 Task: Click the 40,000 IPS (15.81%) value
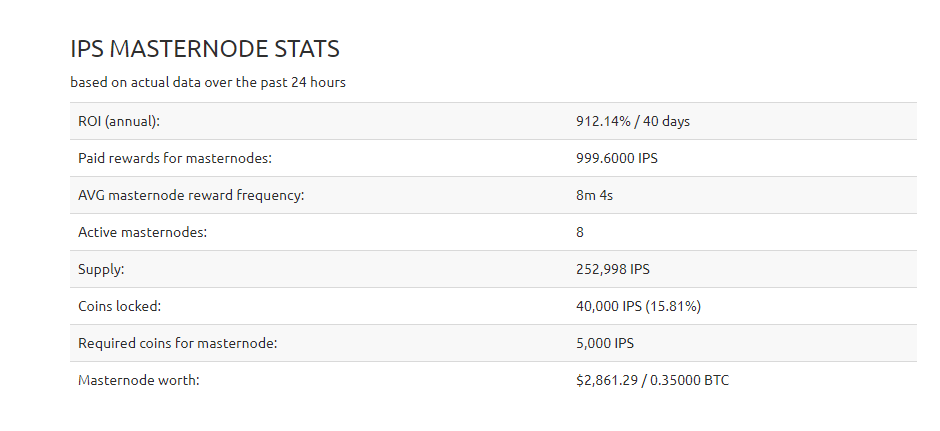pyautogui.click(x=638, y=306)
